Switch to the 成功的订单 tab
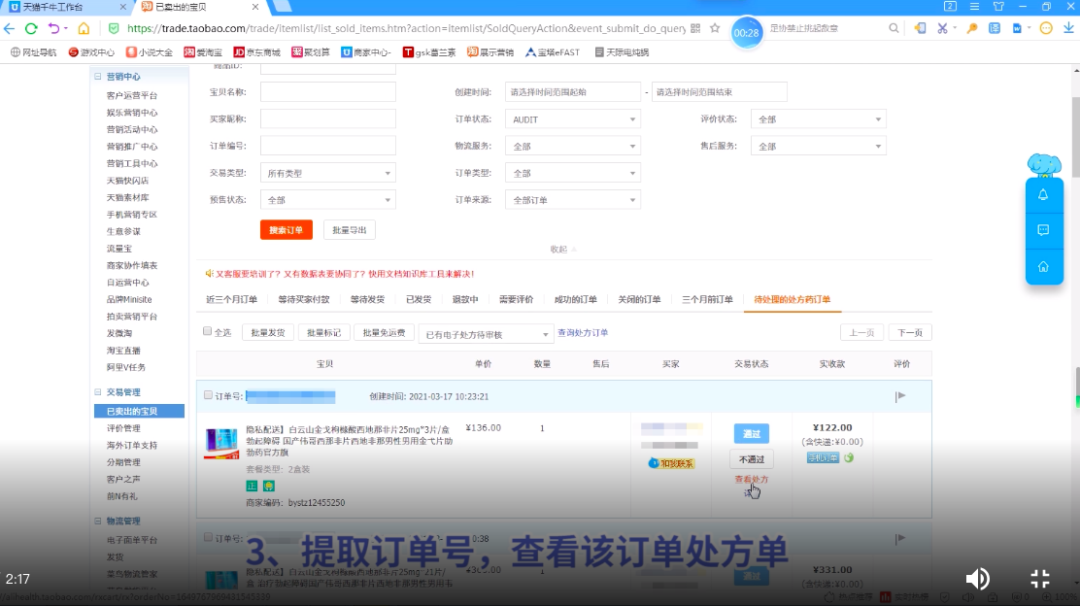Screen dimensions: 1080x606 pyautogui.click(x=575, y=300)
